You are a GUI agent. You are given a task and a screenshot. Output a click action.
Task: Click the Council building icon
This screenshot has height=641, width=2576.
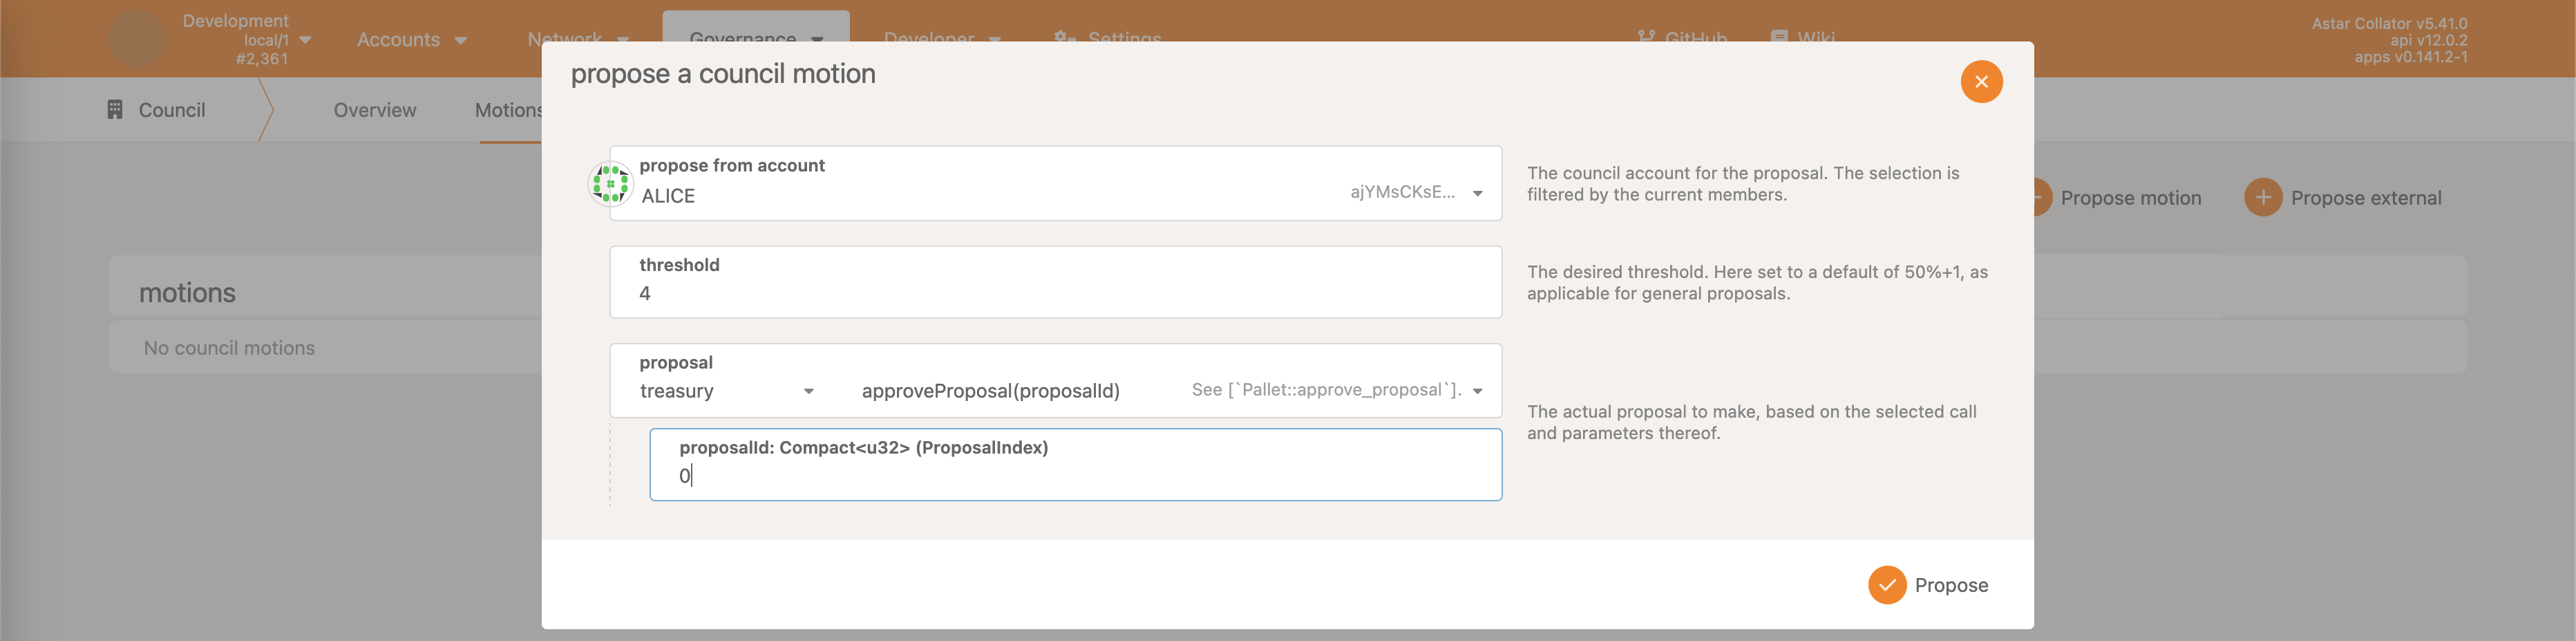point(115,110)
